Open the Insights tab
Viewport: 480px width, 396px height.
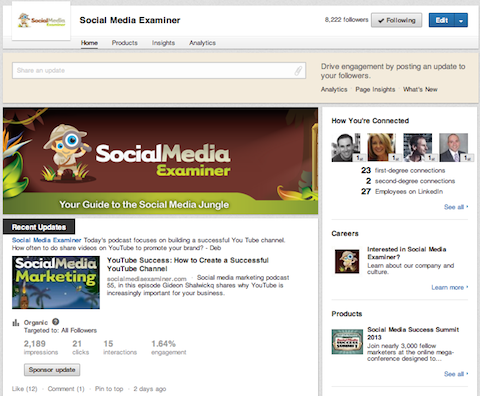coord(163,43)
